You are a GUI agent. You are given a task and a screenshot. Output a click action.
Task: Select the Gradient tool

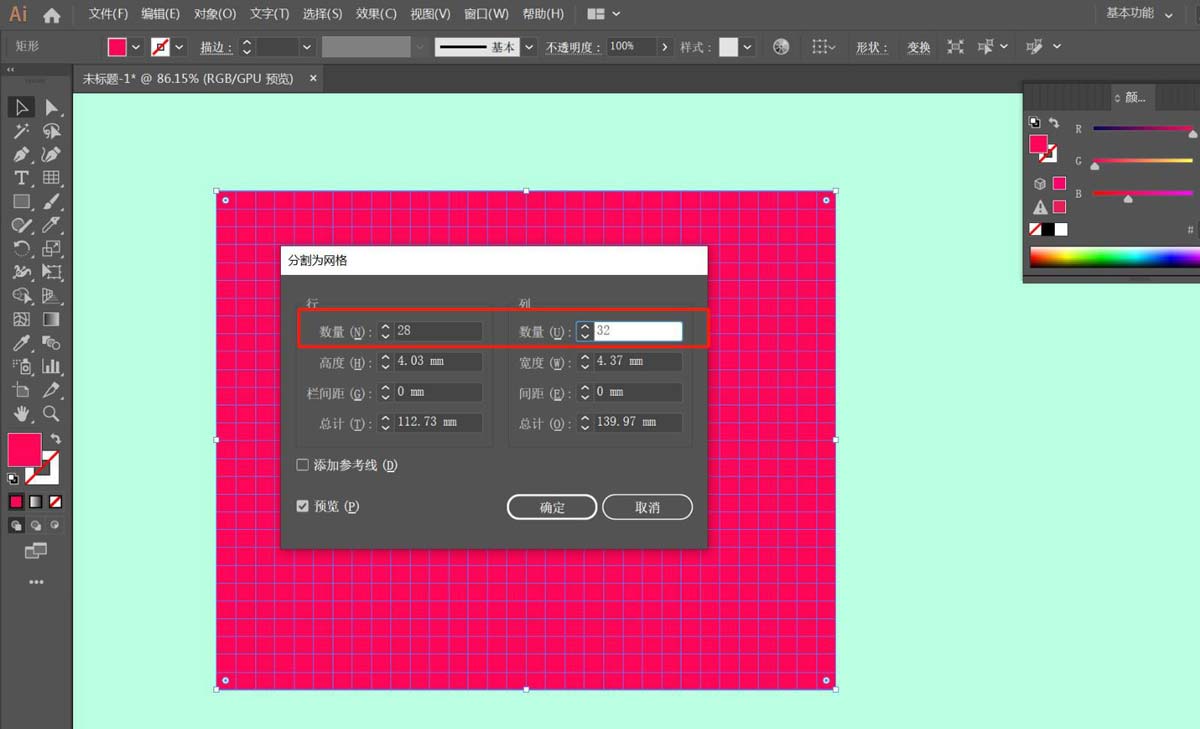click(x=53, y=320)
